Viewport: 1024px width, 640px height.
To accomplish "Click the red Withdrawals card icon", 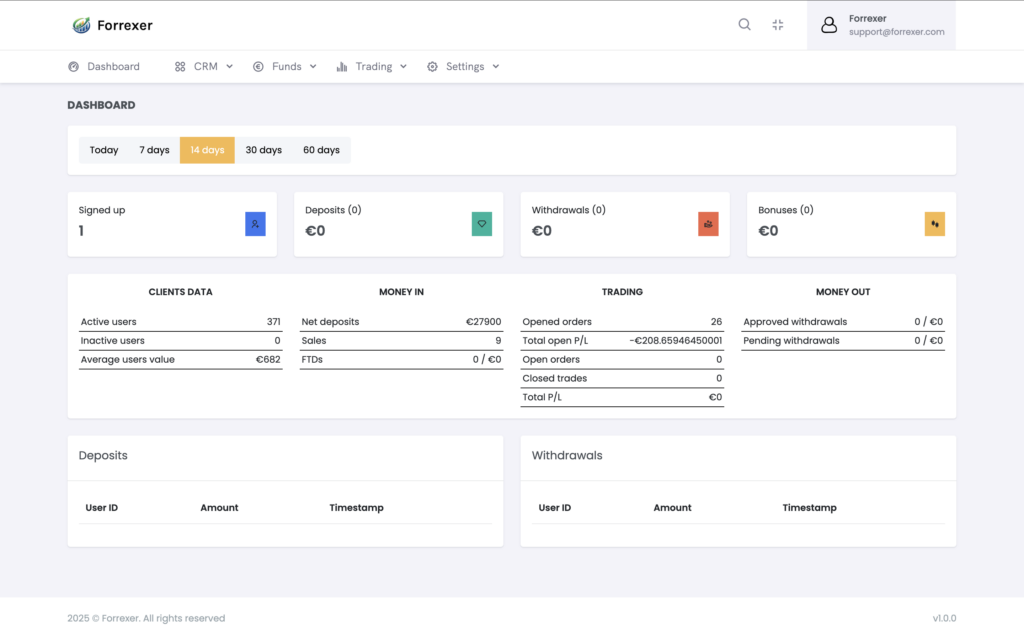I will (708, 224).
